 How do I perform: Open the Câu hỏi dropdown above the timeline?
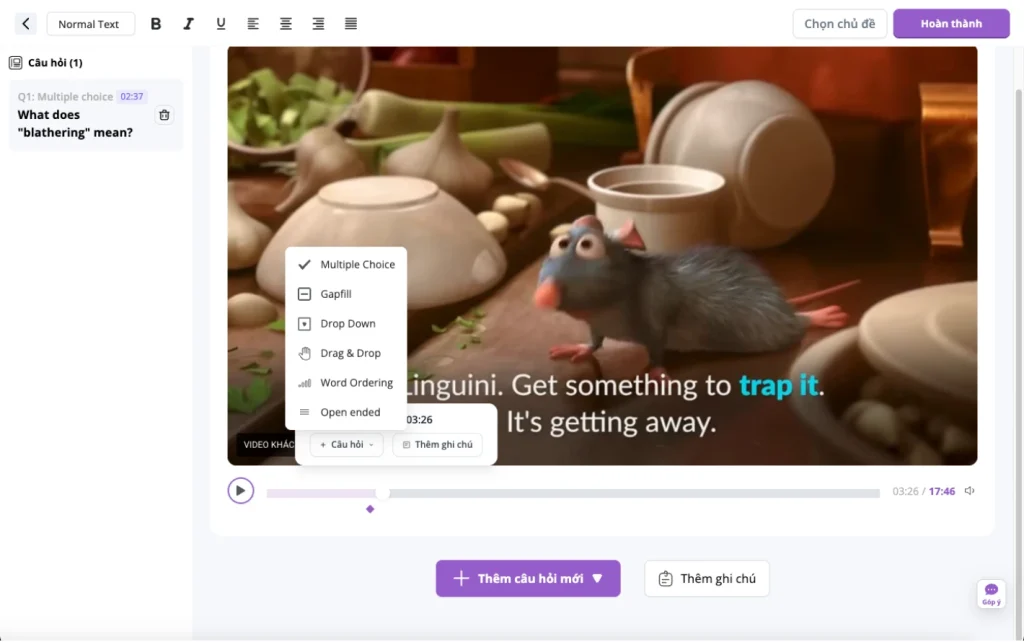[345, 444]
